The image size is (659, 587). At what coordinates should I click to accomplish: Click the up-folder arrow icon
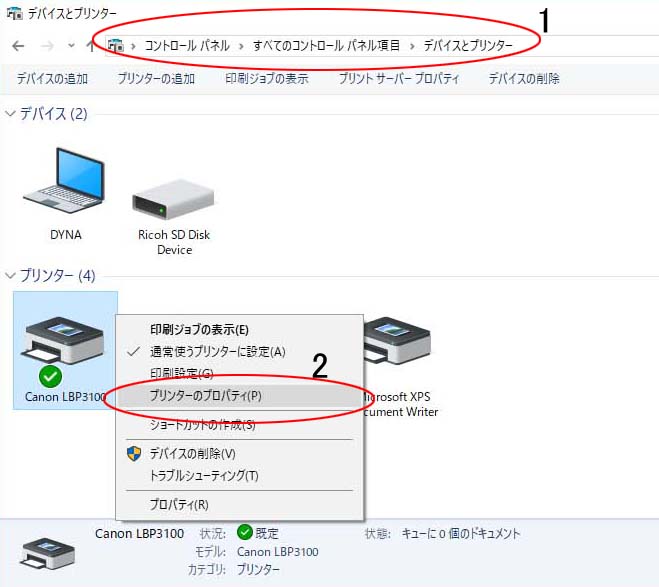click(90, 45)
